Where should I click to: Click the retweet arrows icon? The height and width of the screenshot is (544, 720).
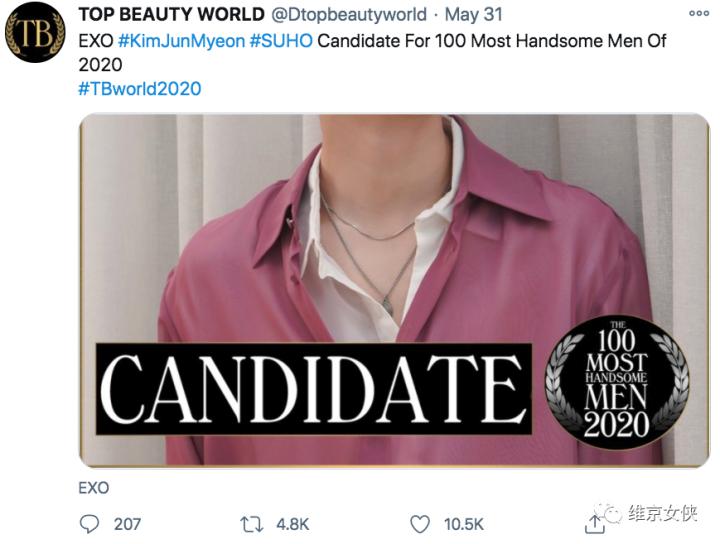pos(254,523)
